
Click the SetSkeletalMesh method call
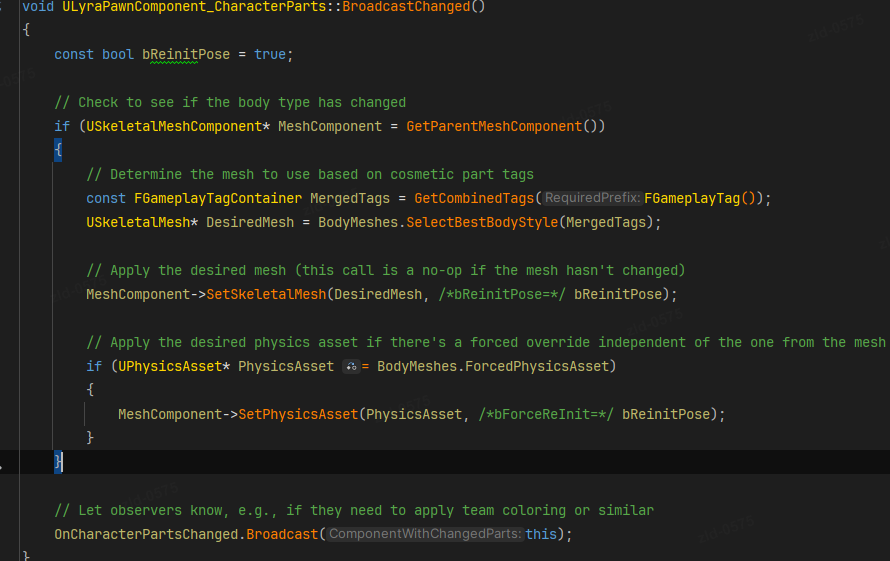point(266,294)
